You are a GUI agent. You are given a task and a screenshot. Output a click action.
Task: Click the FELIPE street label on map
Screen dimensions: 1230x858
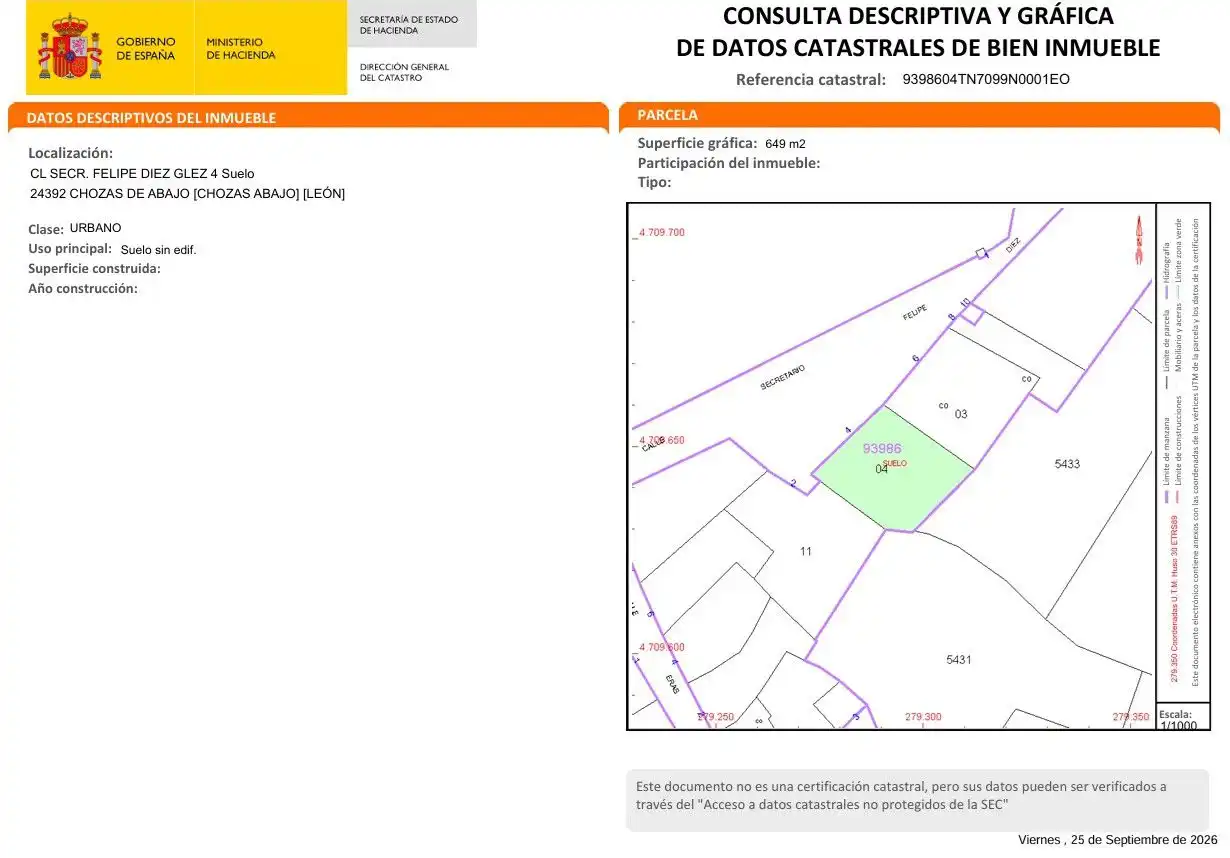coord(915,313)
